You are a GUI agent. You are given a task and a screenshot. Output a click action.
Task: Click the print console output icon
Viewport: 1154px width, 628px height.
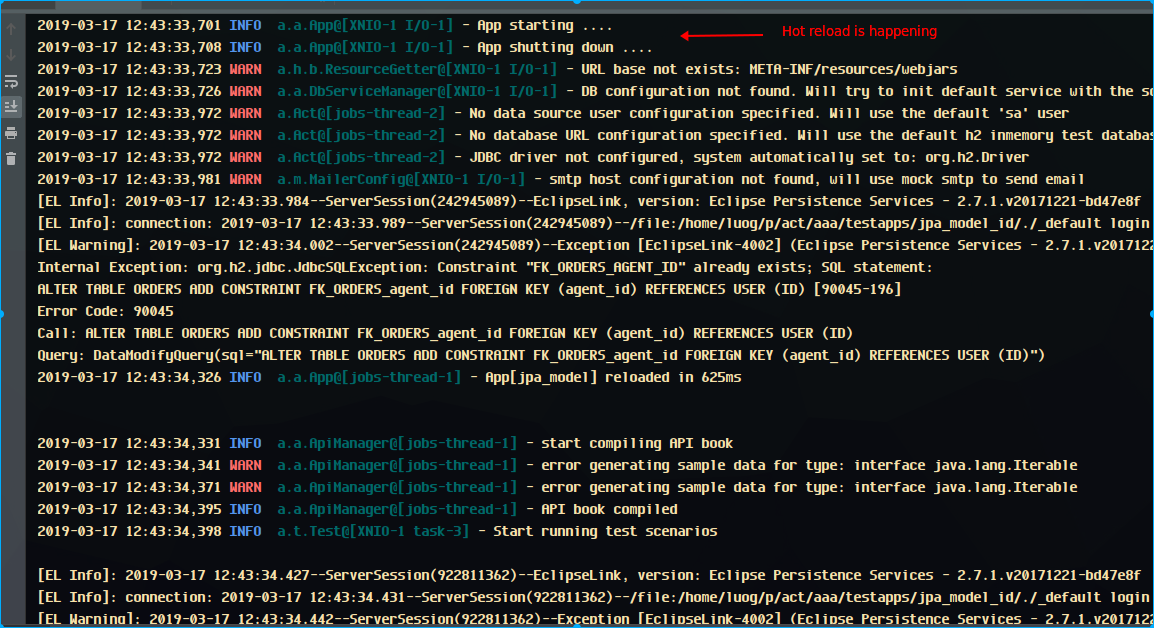tap(11, 134)
